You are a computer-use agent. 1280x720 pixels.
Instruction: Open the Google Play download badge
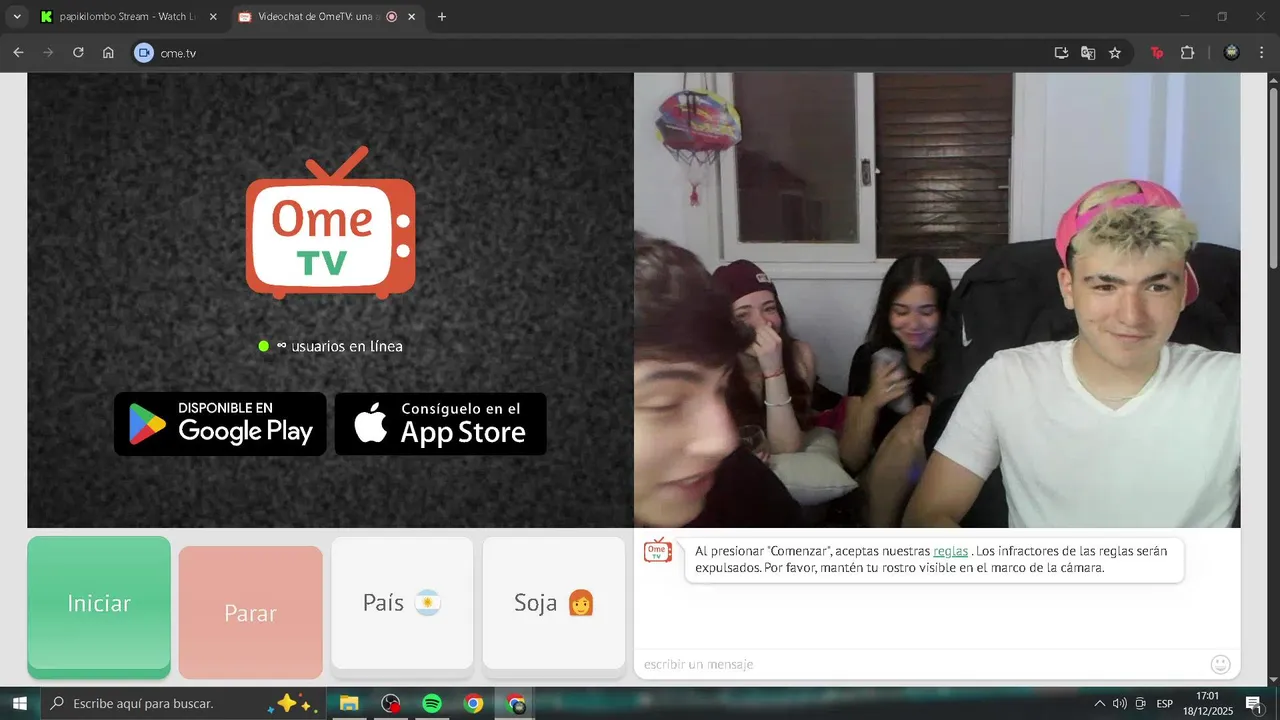coord(220,424)
